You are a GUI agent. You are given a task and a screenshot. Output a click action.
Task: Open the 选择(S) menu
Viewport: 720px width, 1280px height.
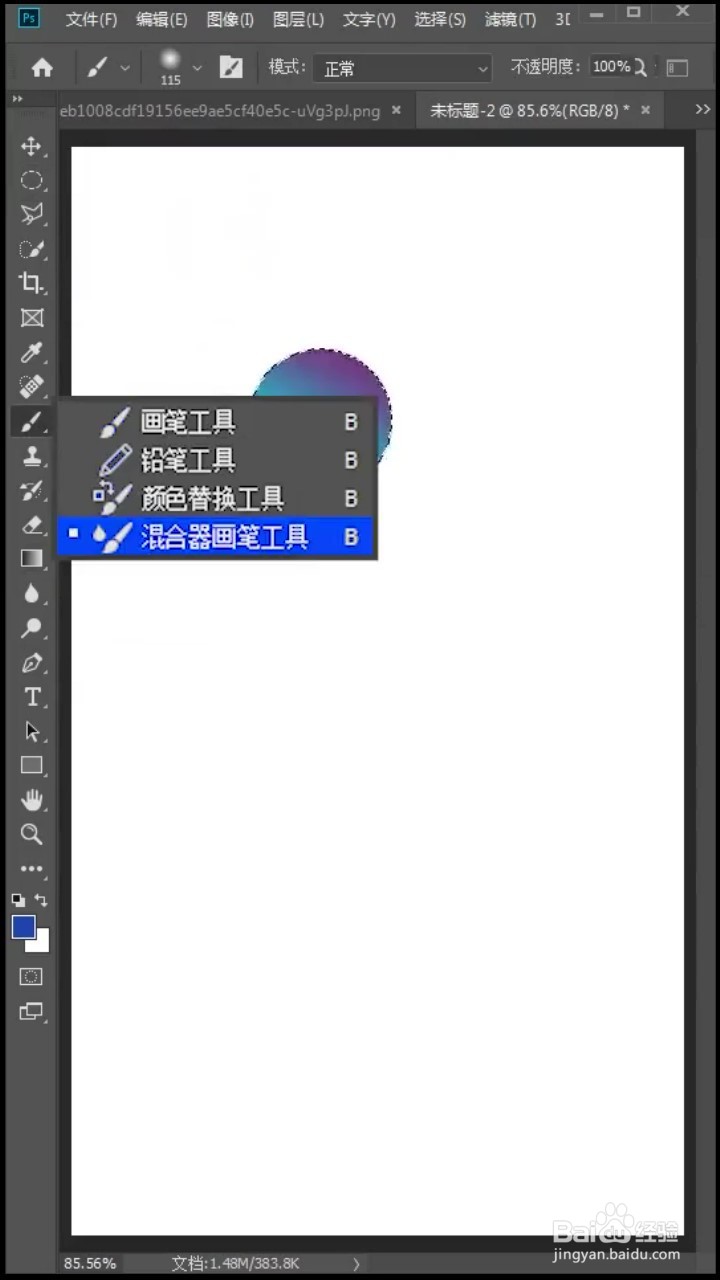coord(440,19)
